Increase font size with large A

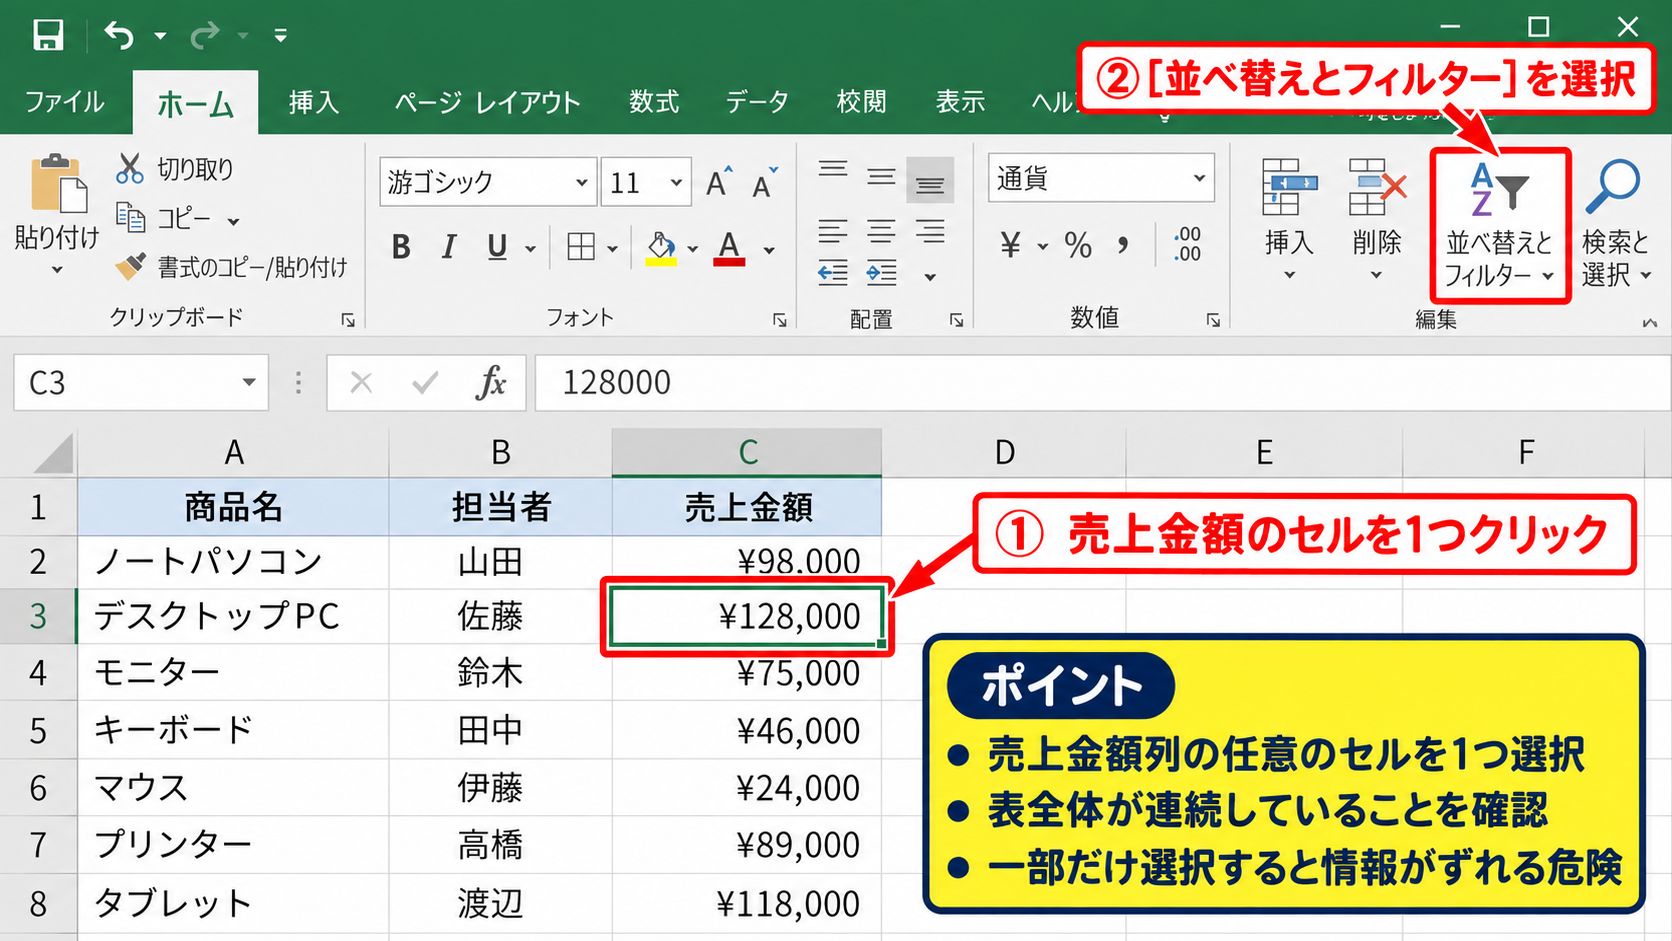point(719,182)
